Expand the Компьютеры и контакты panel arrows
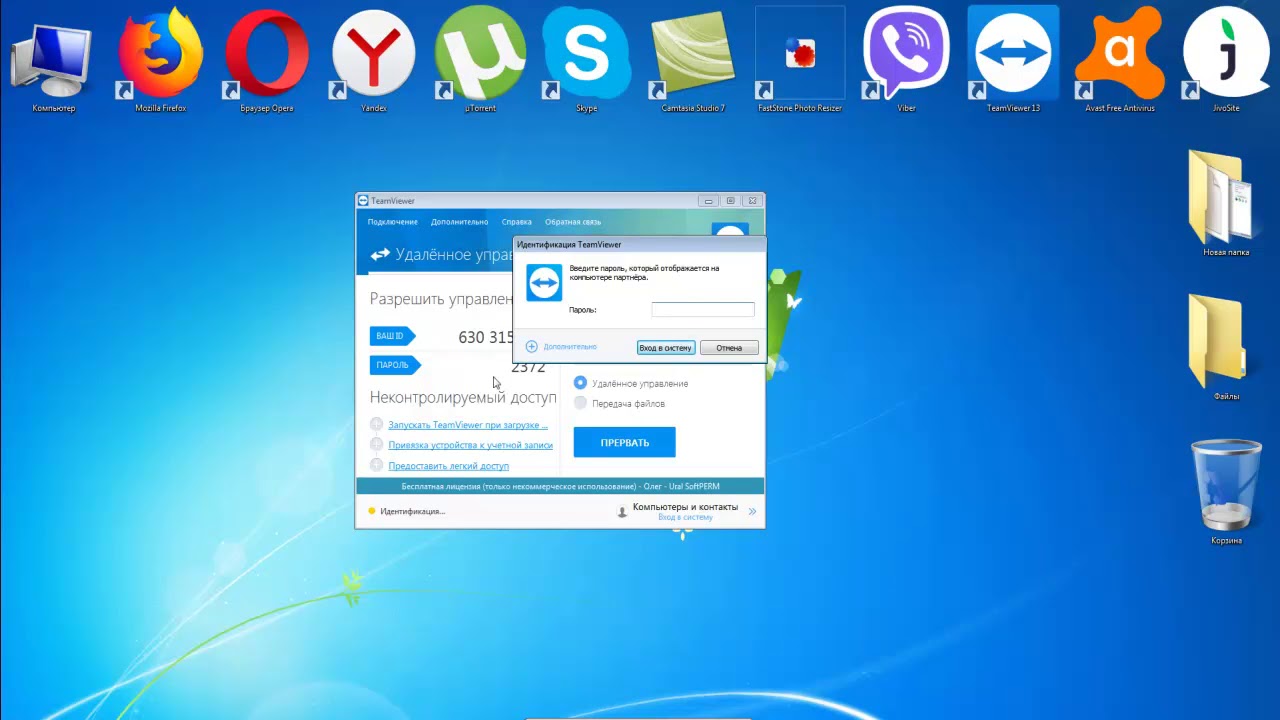The height and width of the screenshot is (720, 1280). point(752,511)
